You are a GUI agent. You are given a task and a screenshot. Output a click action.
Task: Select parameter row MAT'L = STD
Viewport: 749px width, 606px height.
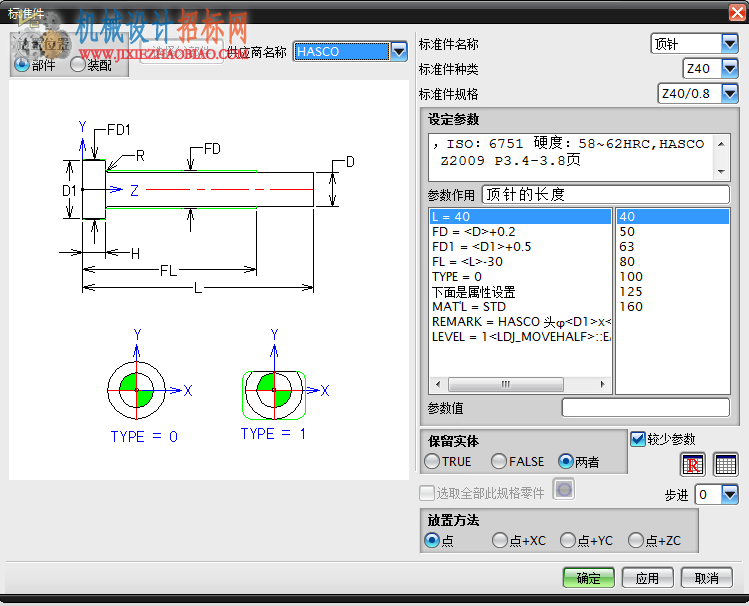pyautogui.click(x=520, y=307)
